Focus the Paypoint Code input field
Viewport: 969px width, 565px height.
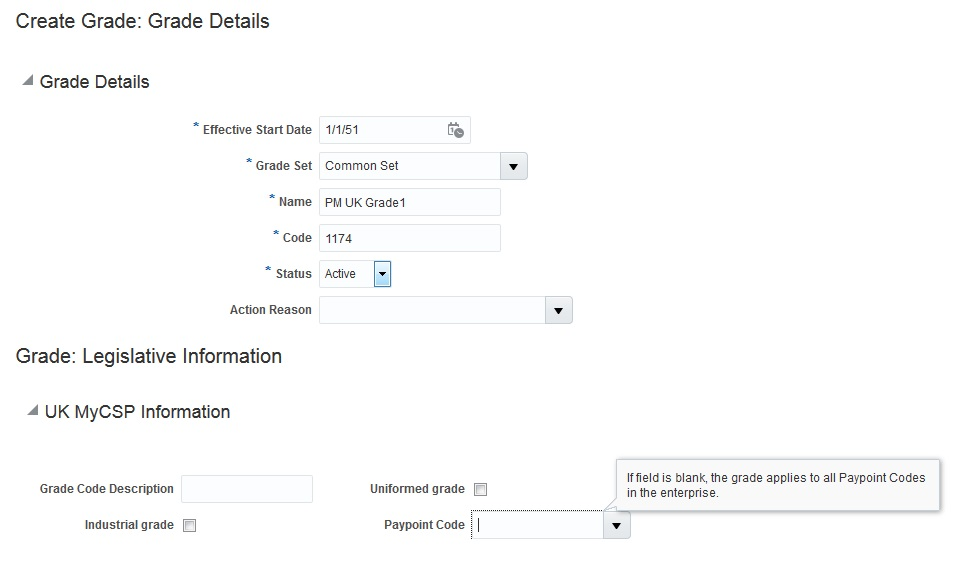537,525
